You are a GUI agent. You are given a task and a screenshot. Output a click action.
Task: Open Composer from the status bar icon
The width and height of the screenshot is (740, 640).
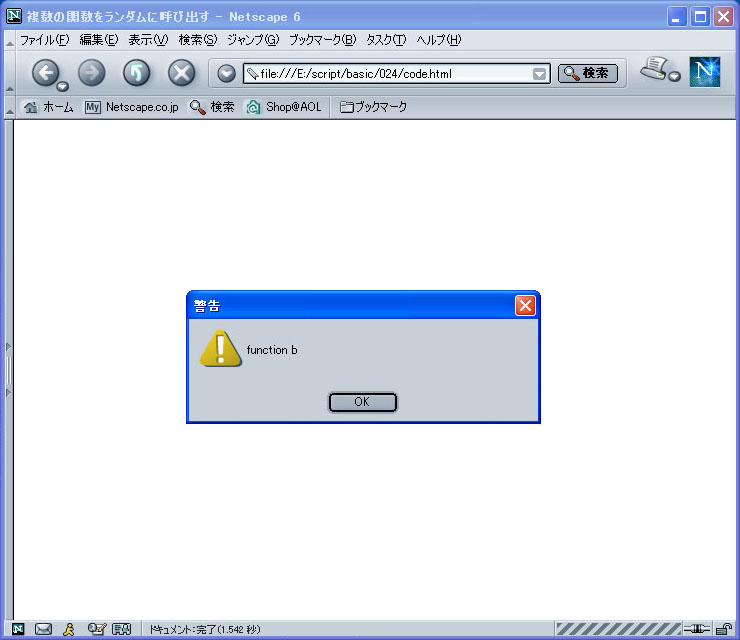[96, 629]
